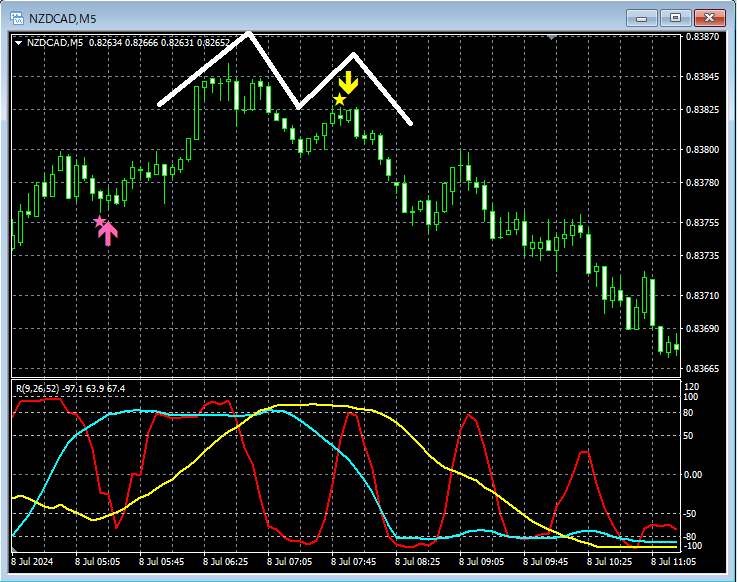Click the 8 Jul 06:25 time label
Screen dimensions: 738x582
click(225, 562)
